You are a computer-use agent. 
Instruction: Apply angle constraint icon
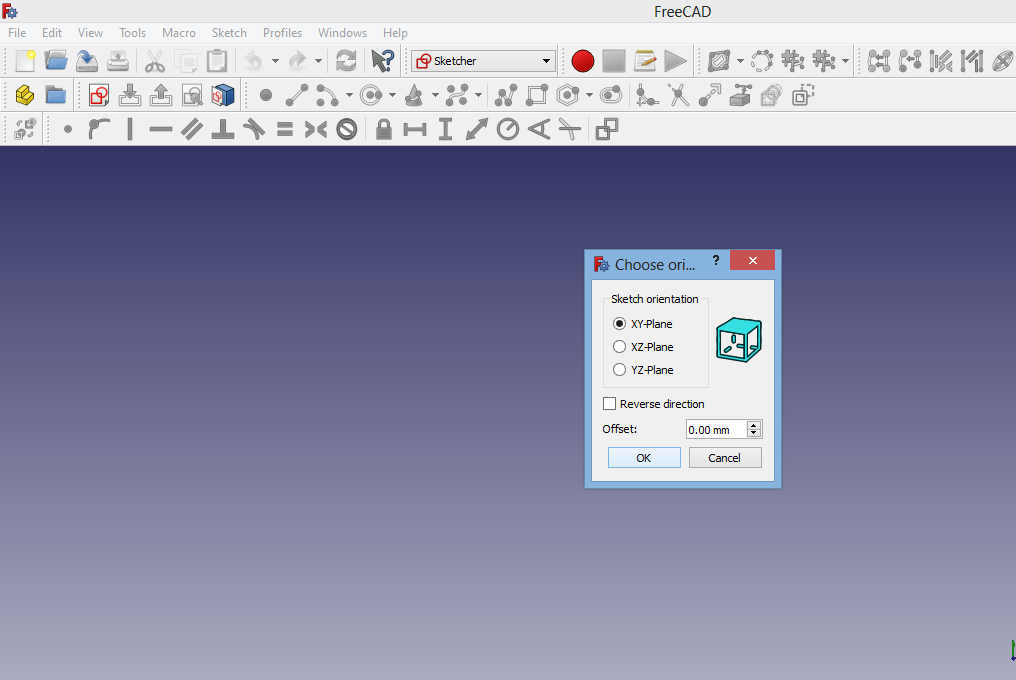pos(538,129)
